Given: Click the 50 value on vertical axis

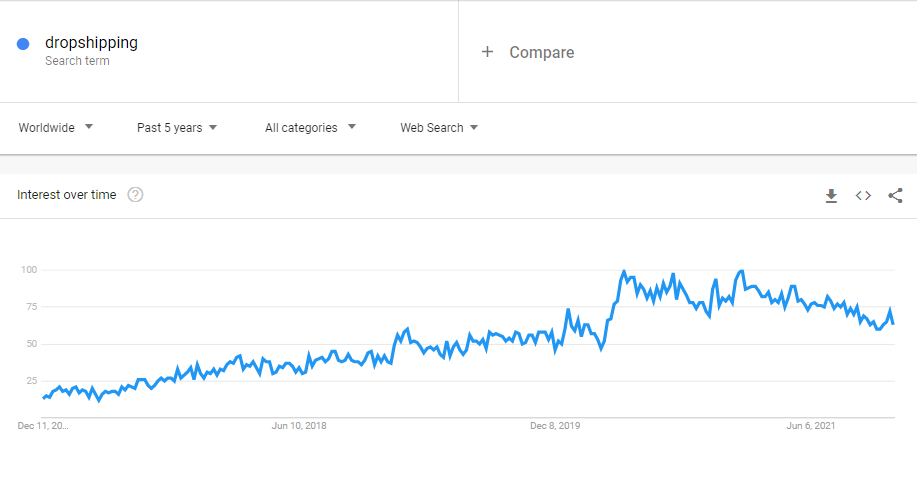Looking at the screenshot, I should point(30,344).
